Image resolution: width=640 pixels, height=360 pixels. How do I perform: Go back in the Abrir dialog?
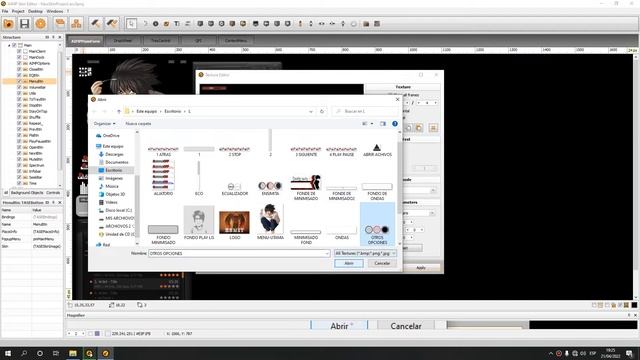click(95, 111)
